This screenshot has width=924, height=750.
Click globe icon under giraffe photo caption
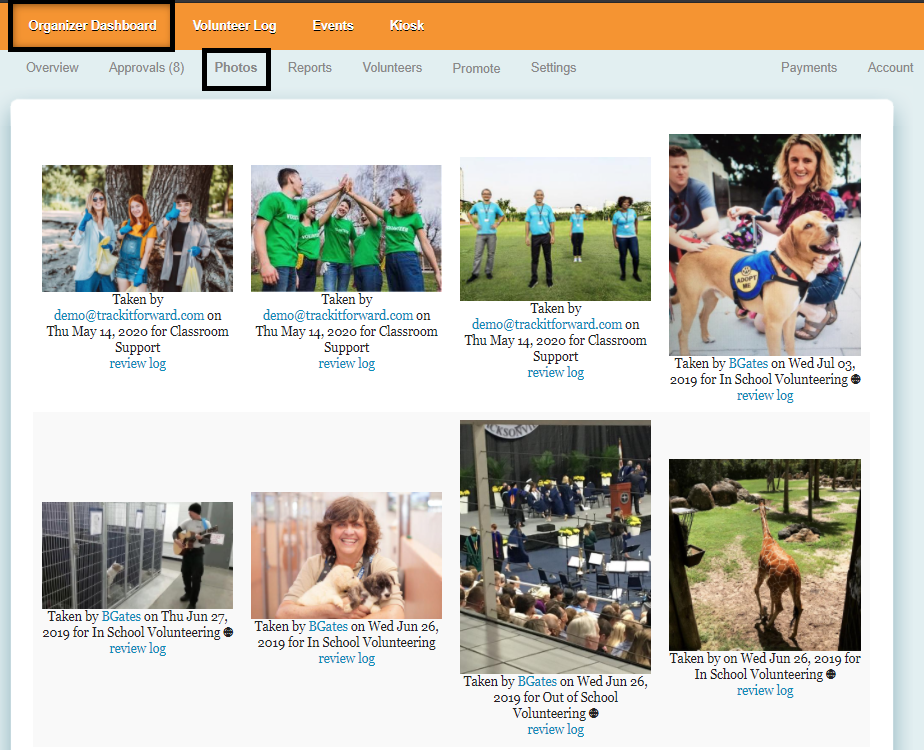(831, 675)
